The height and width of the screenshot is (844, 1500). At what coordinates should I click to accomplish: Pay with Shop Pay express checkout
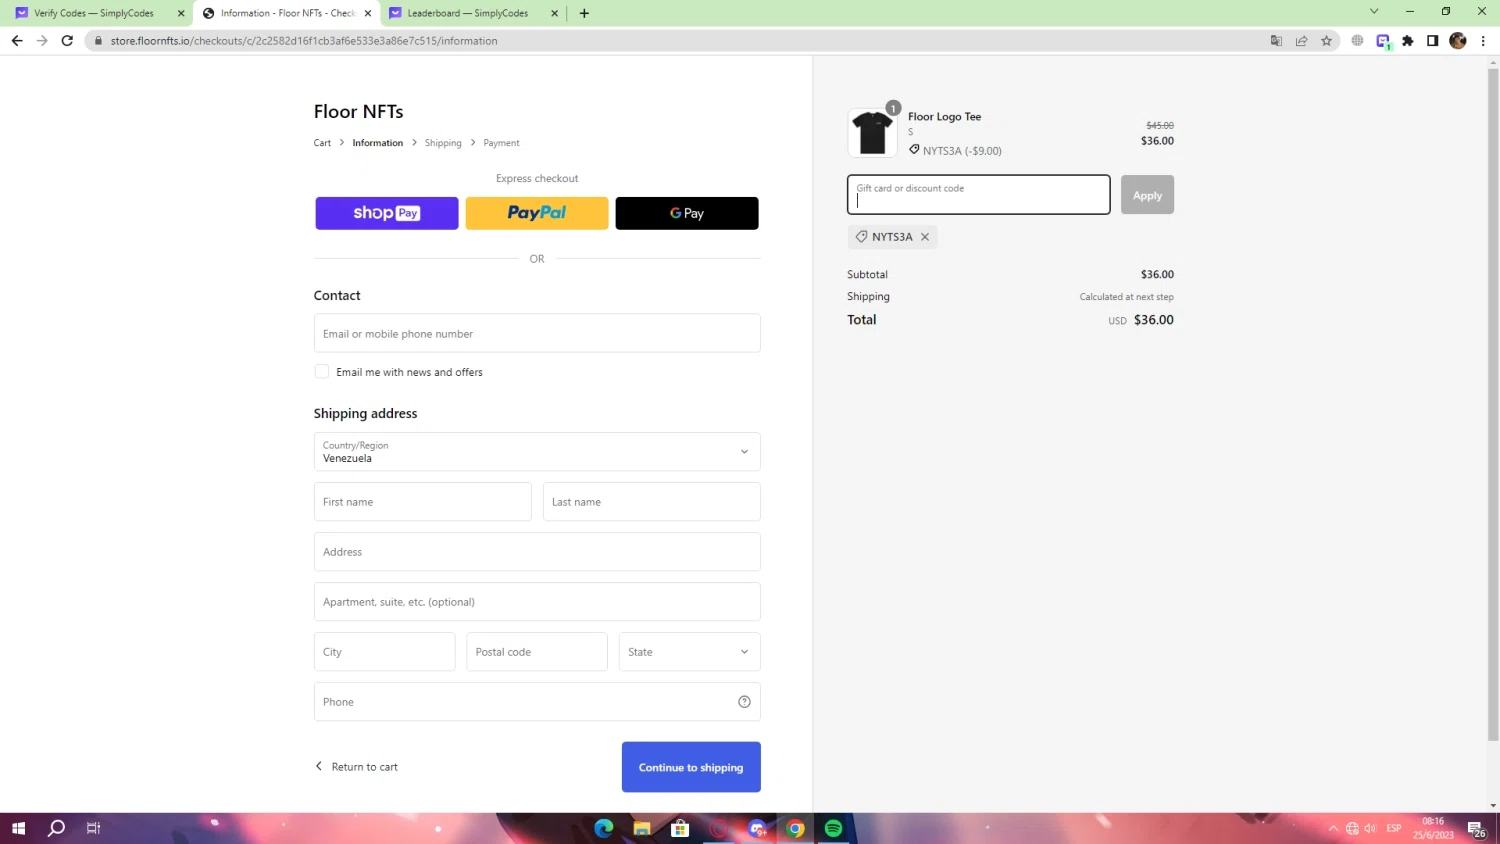(387, 213)
